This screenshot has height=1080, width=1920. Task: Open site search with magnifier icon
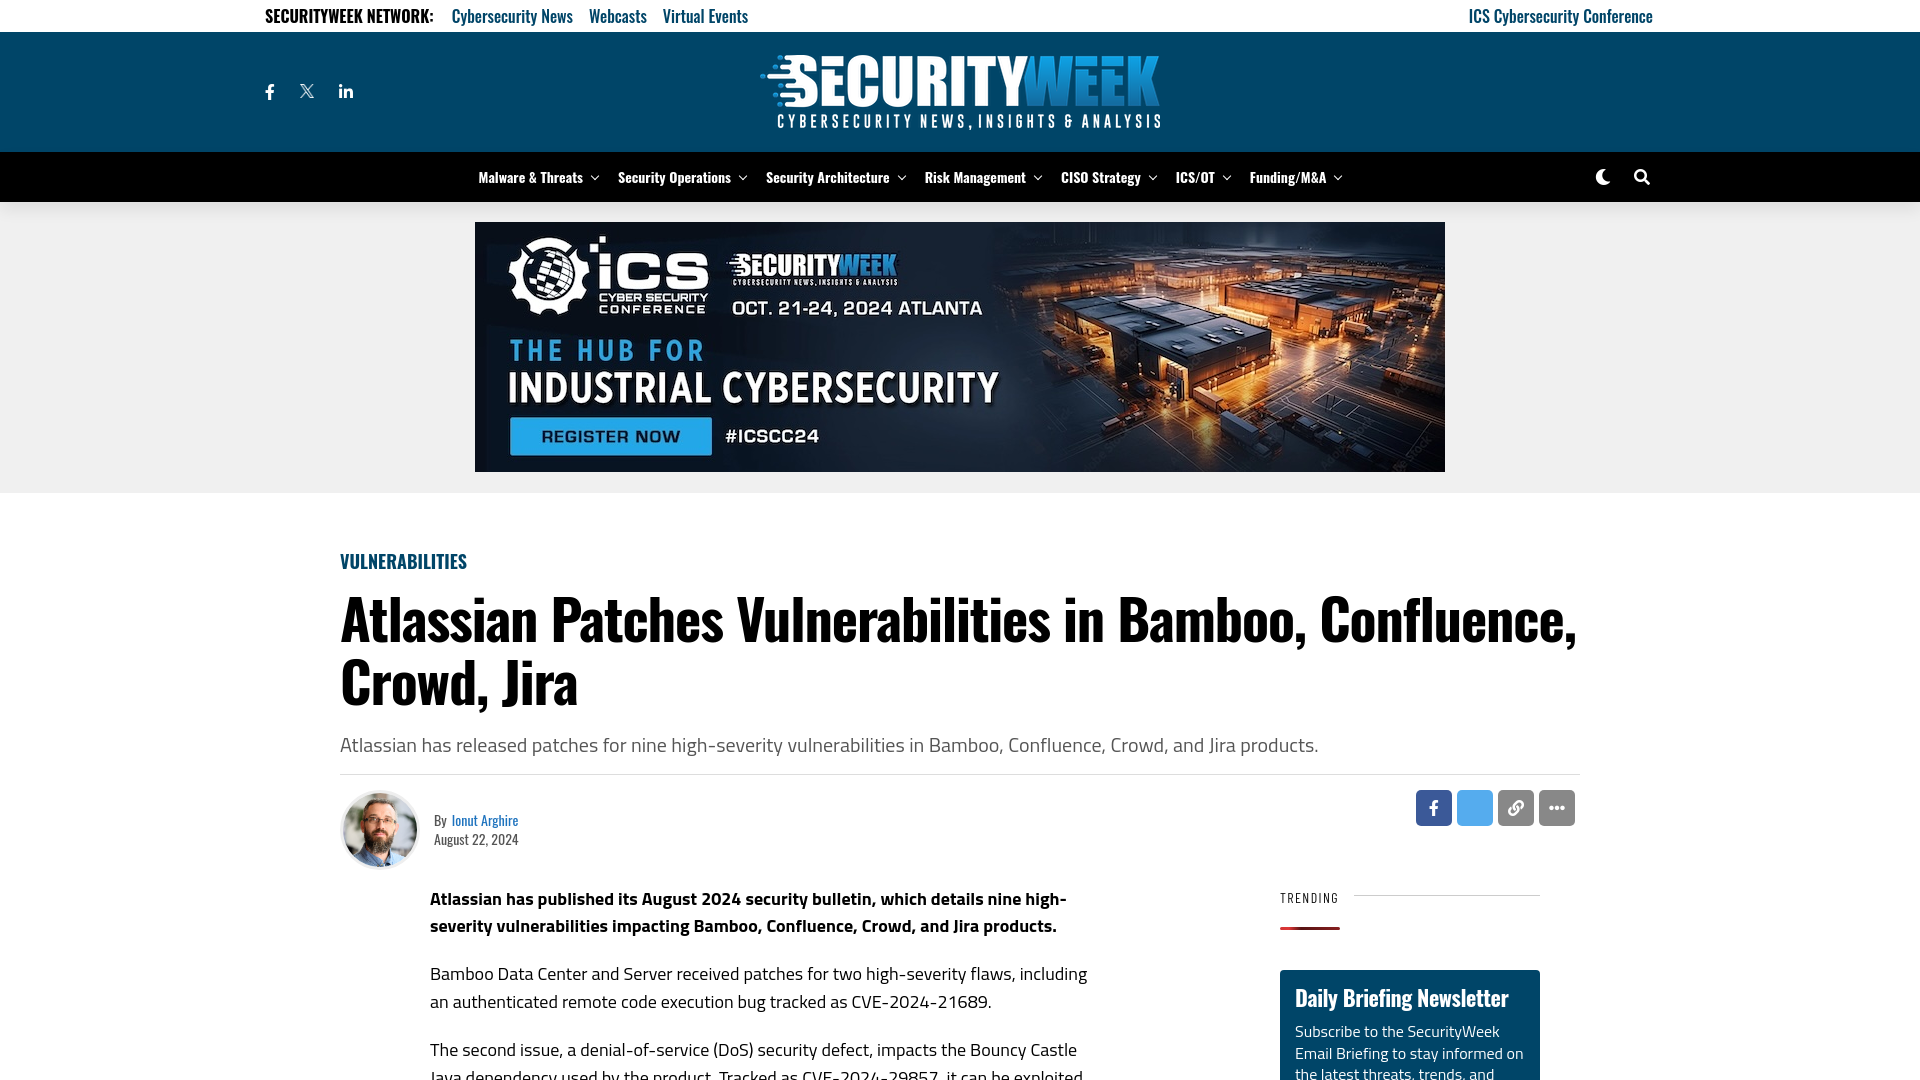tap(1640, 177)
